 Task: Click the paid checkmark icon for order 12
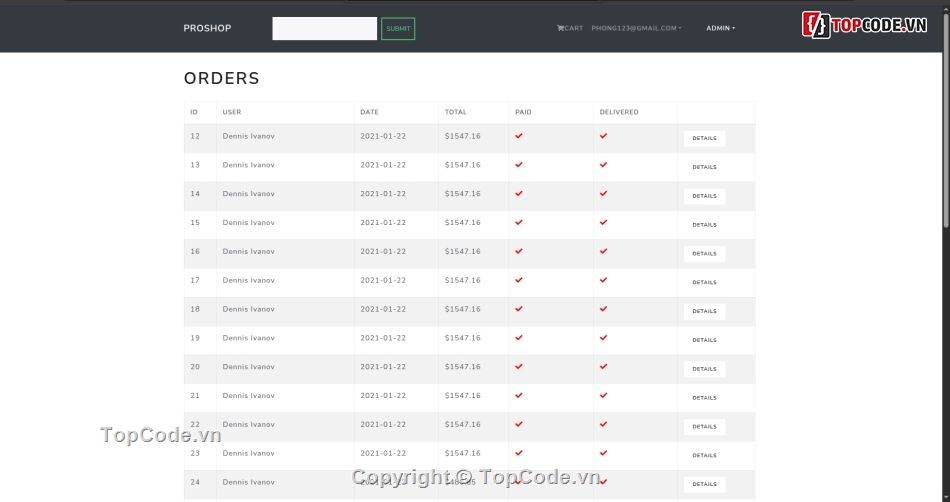(519, 136)
